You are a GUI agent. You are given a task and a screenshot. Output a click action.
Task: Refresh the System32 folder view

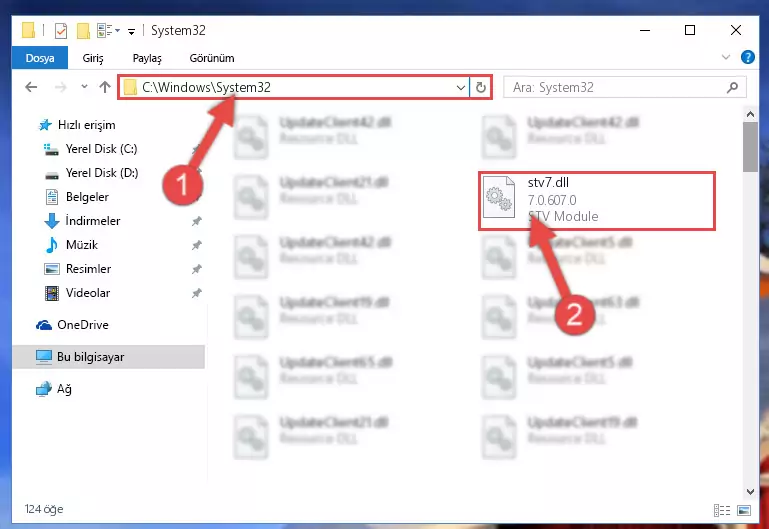[481, 88]
